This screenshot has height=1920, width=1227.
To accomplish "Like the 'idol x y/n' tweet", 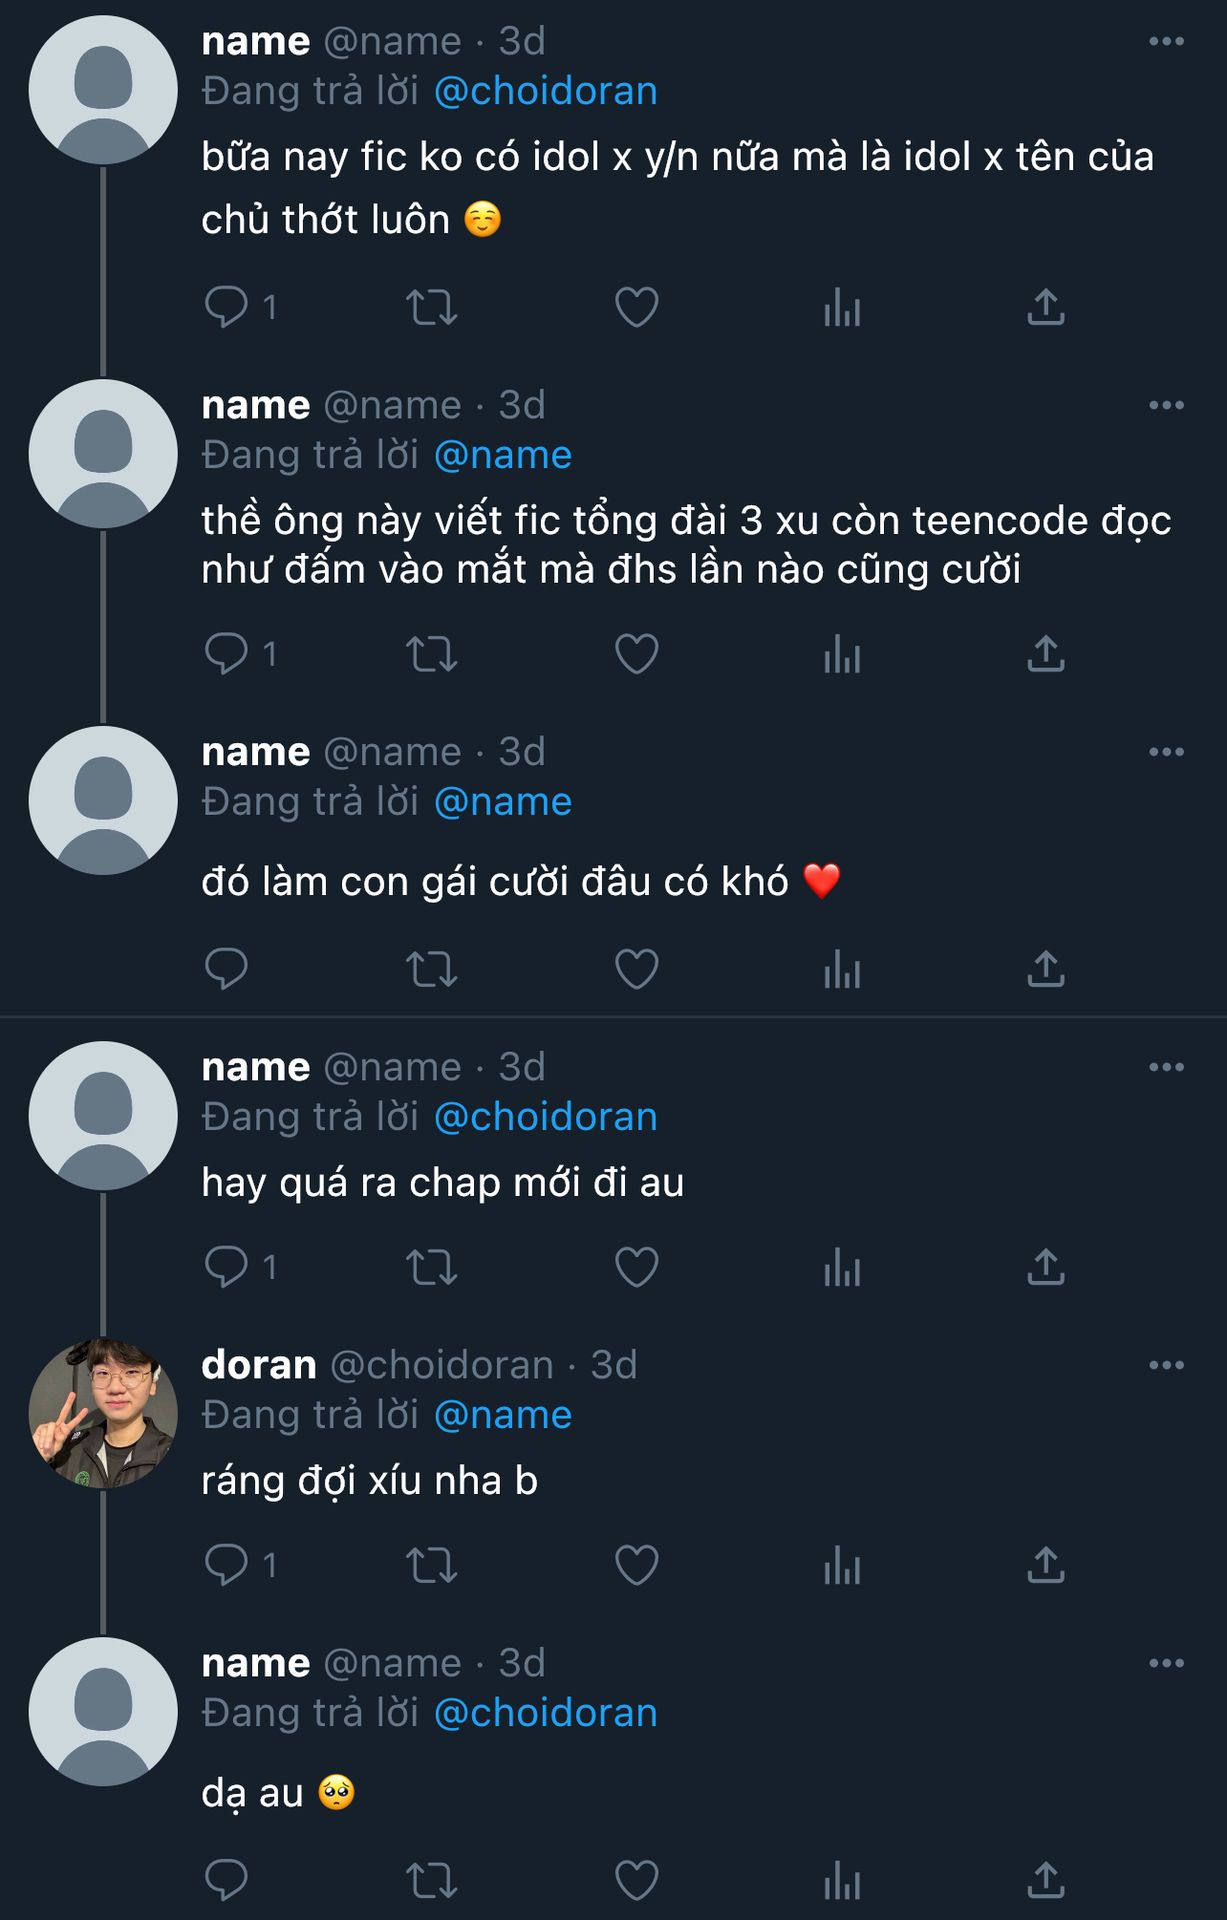I will coord(636,307).
